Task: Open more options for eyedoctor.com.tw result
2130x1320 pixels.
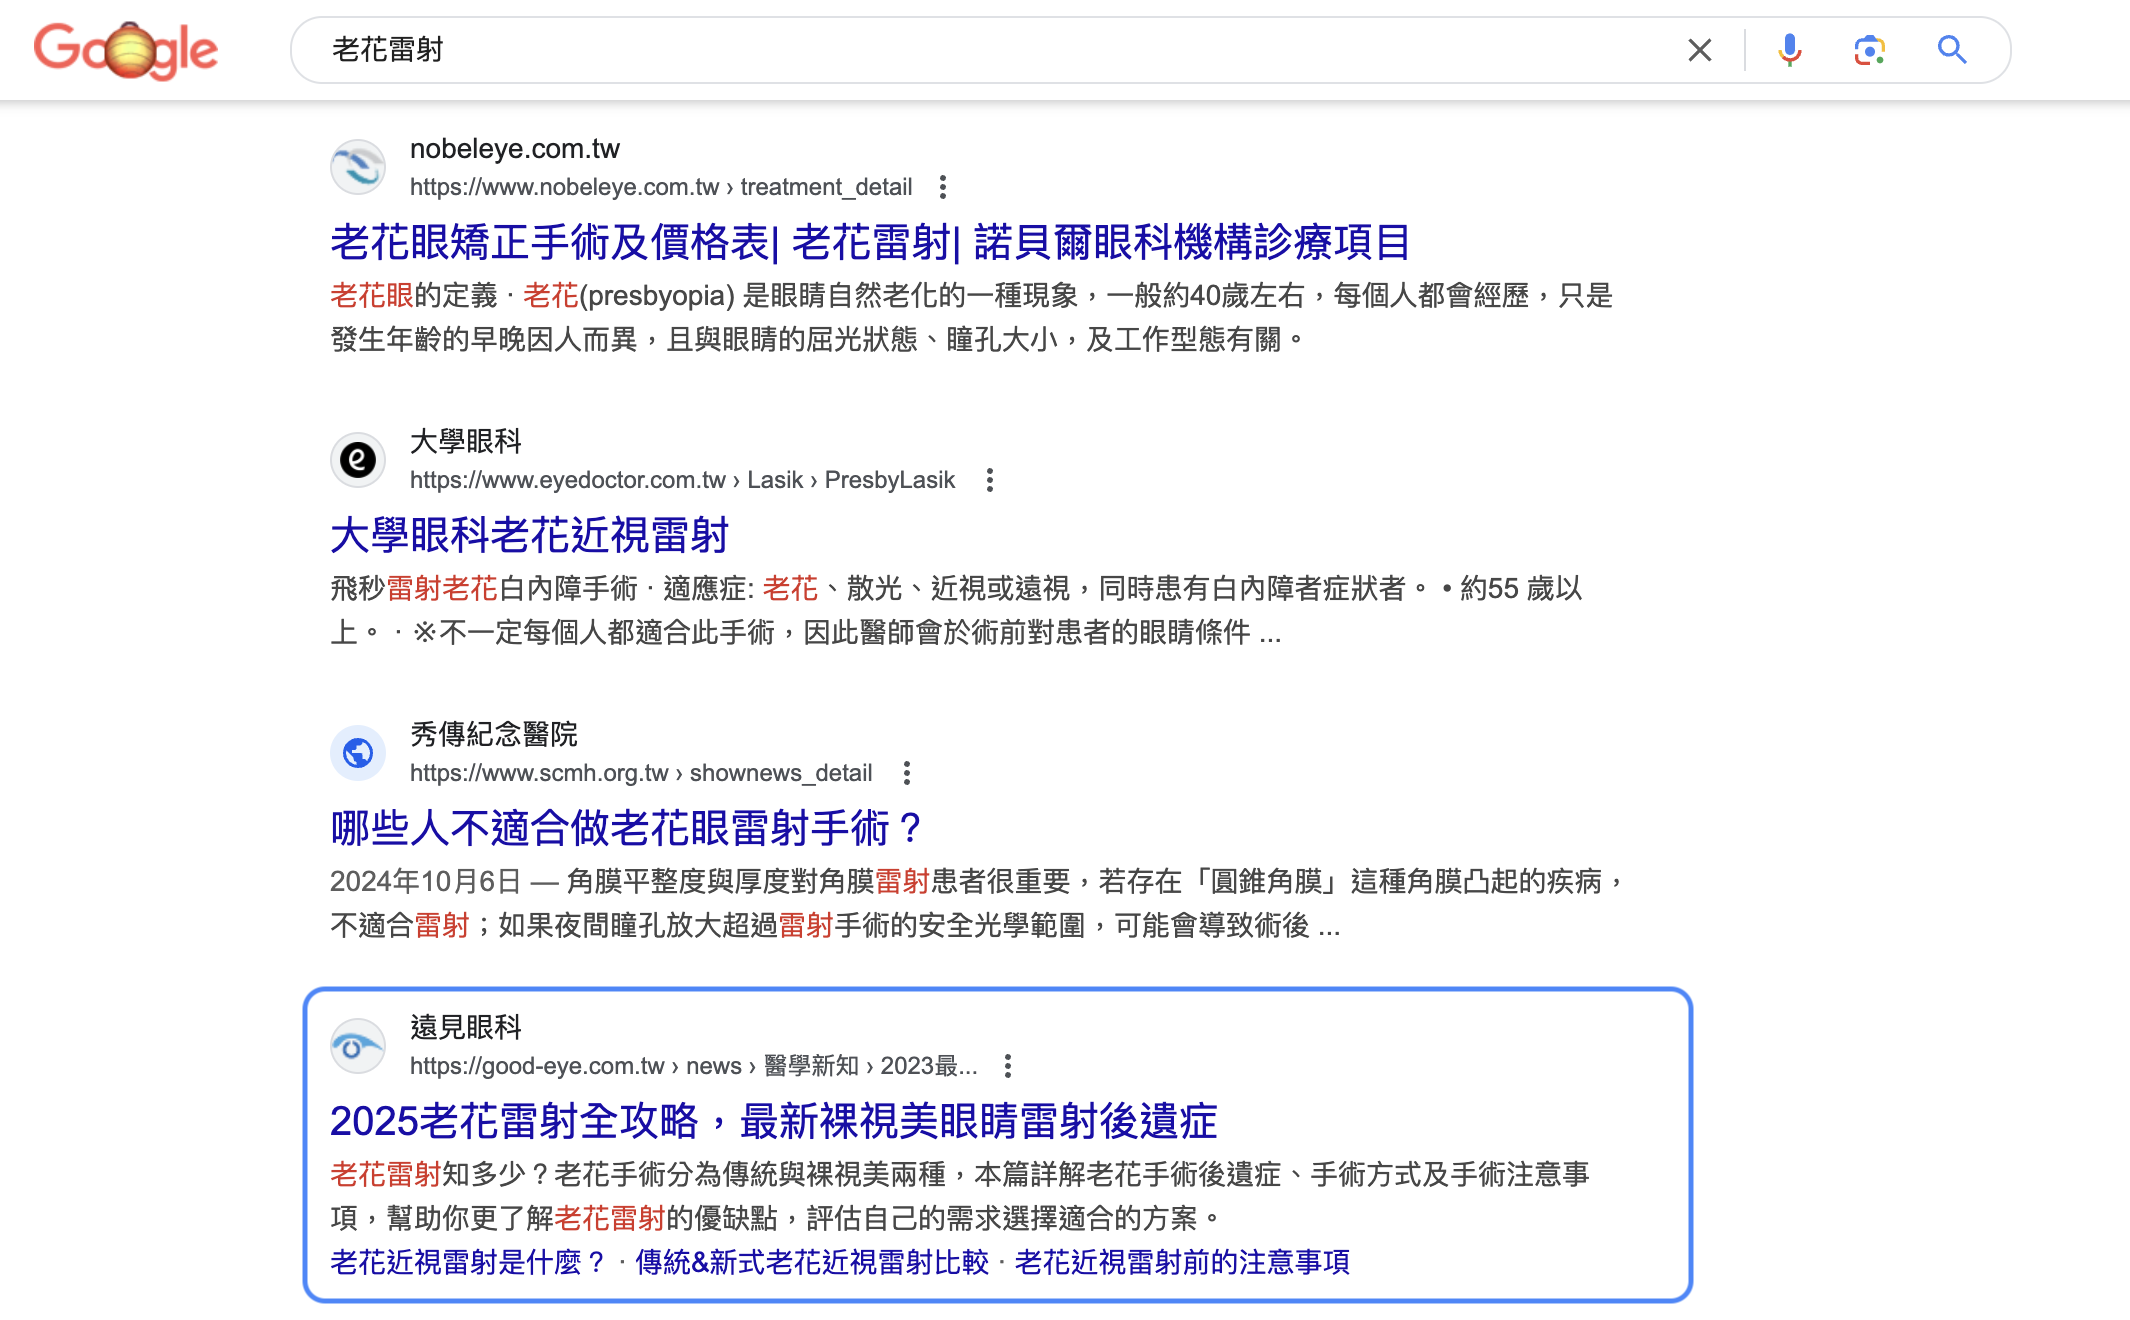Action: click(989, 480)
